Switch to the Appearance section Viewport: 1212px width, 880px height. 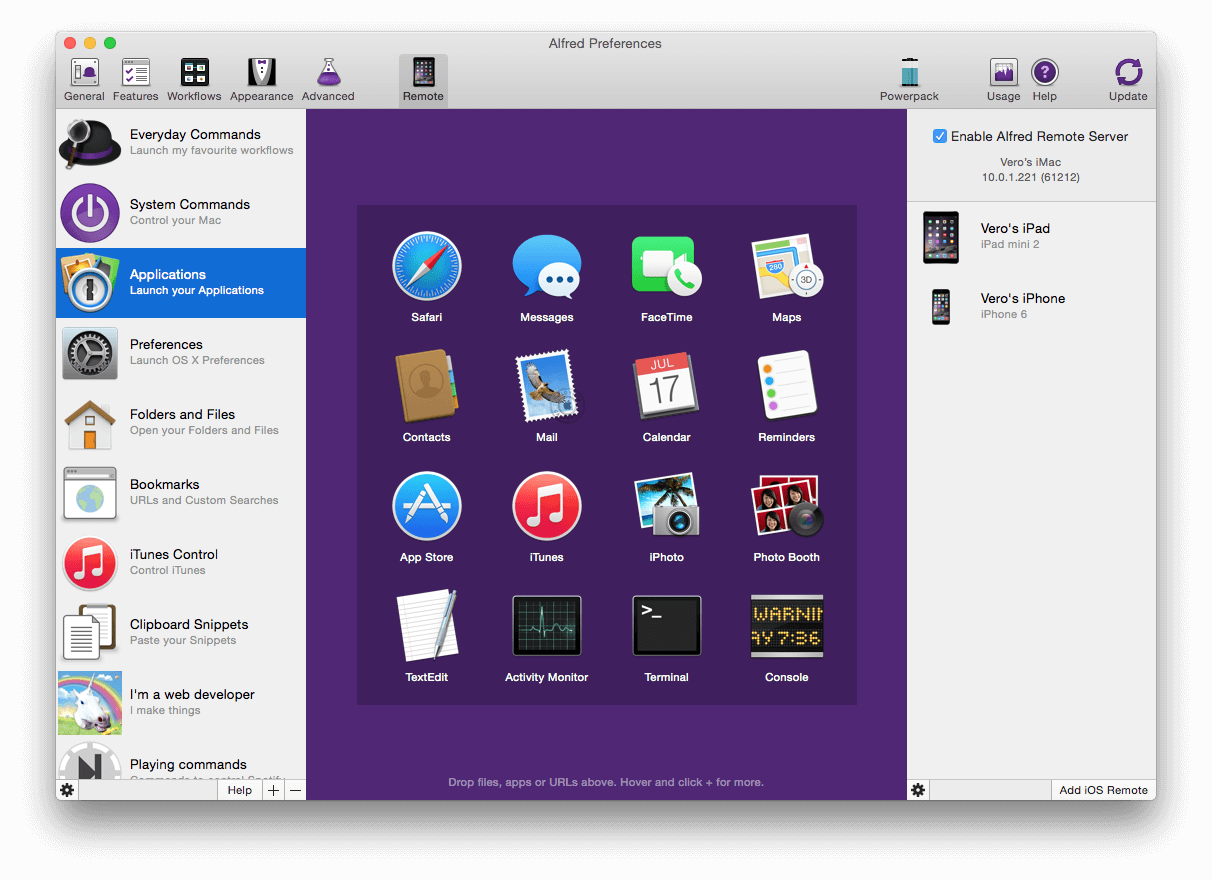(261, 78)
